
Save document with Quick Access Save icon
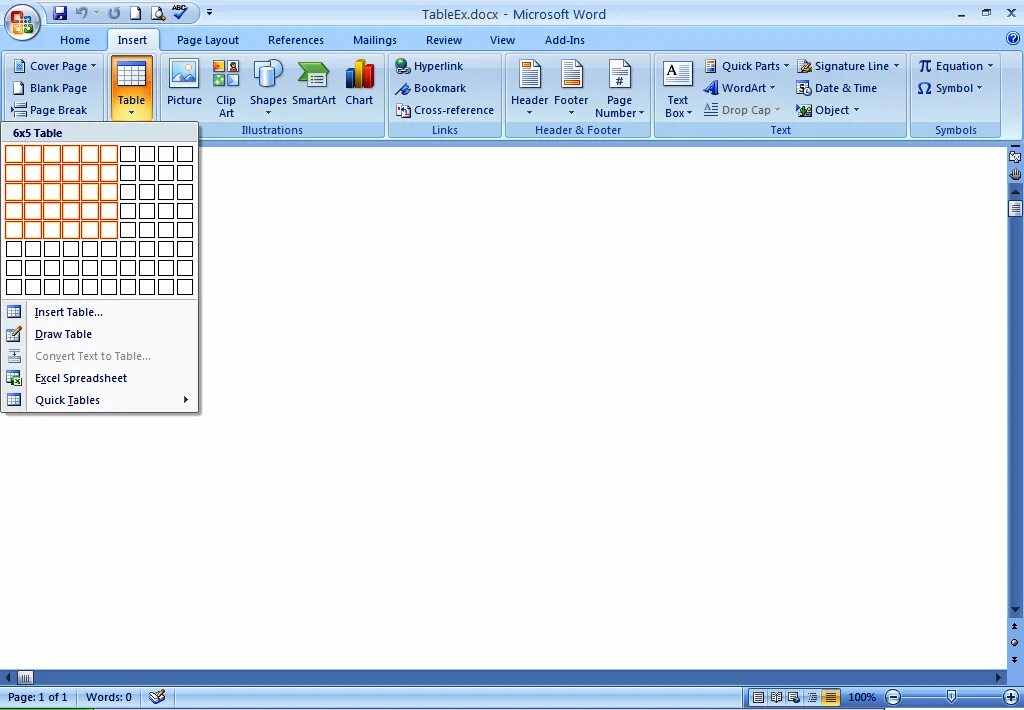(x=59, y=12)
